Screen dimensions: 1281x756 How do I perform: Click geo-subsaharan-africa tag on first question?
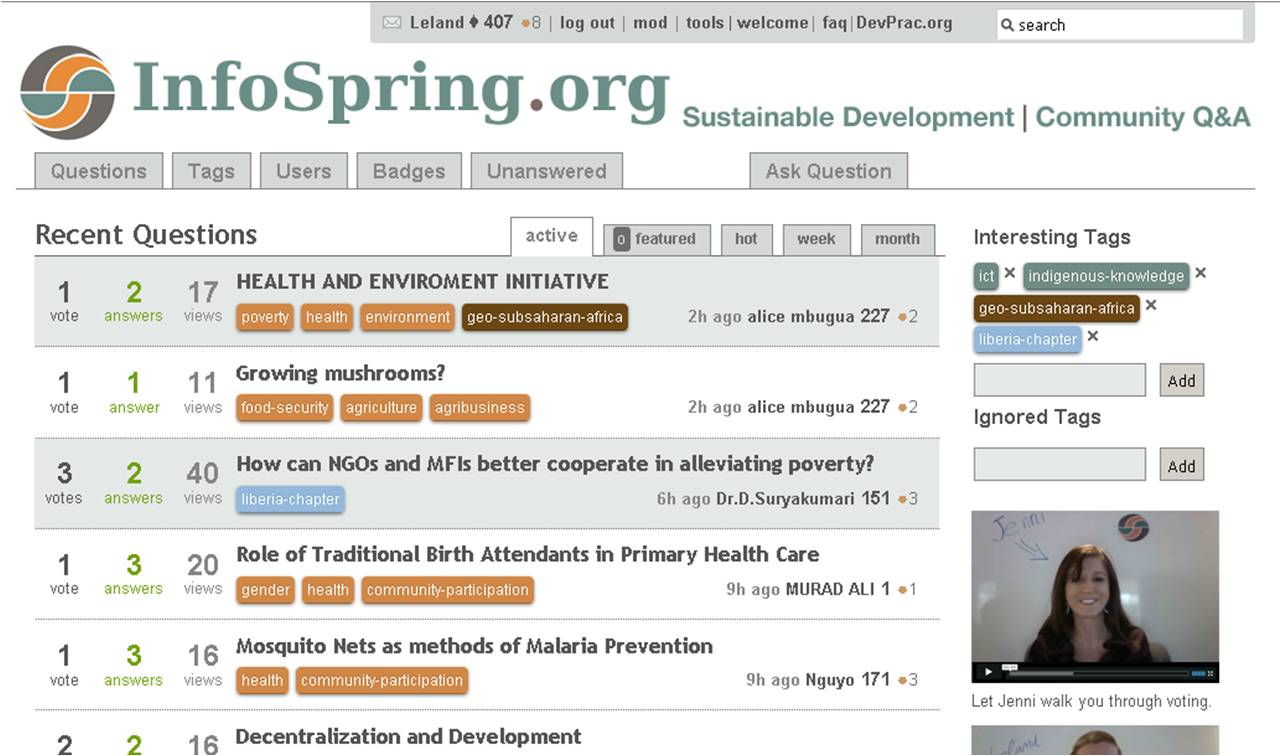tap(545, 317)
